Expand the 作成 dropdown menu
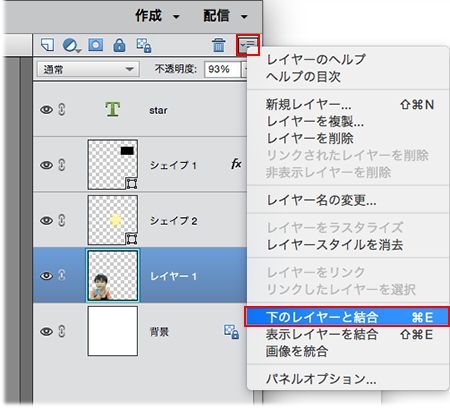Viewport: 450px width, 408px height. (x=157, y=16)
